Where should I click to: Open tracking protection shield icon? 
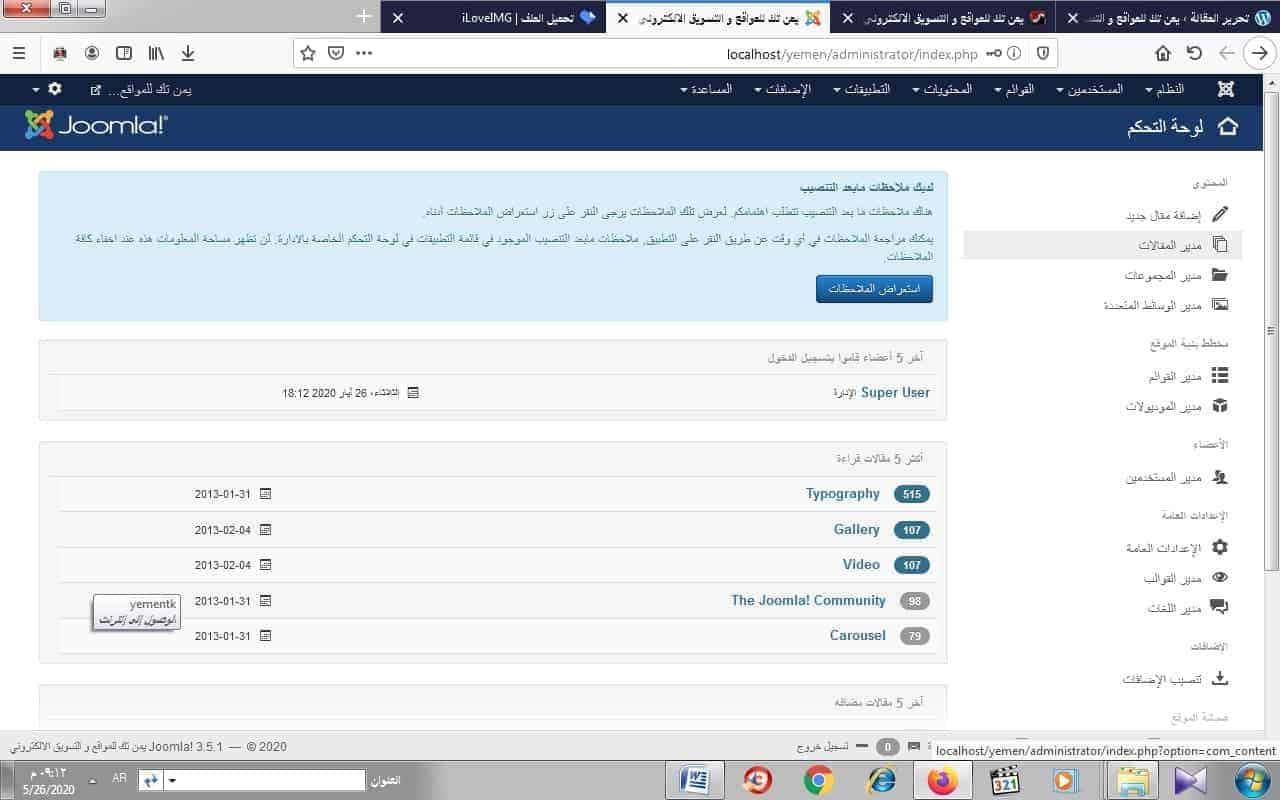tap(1042, 53)
